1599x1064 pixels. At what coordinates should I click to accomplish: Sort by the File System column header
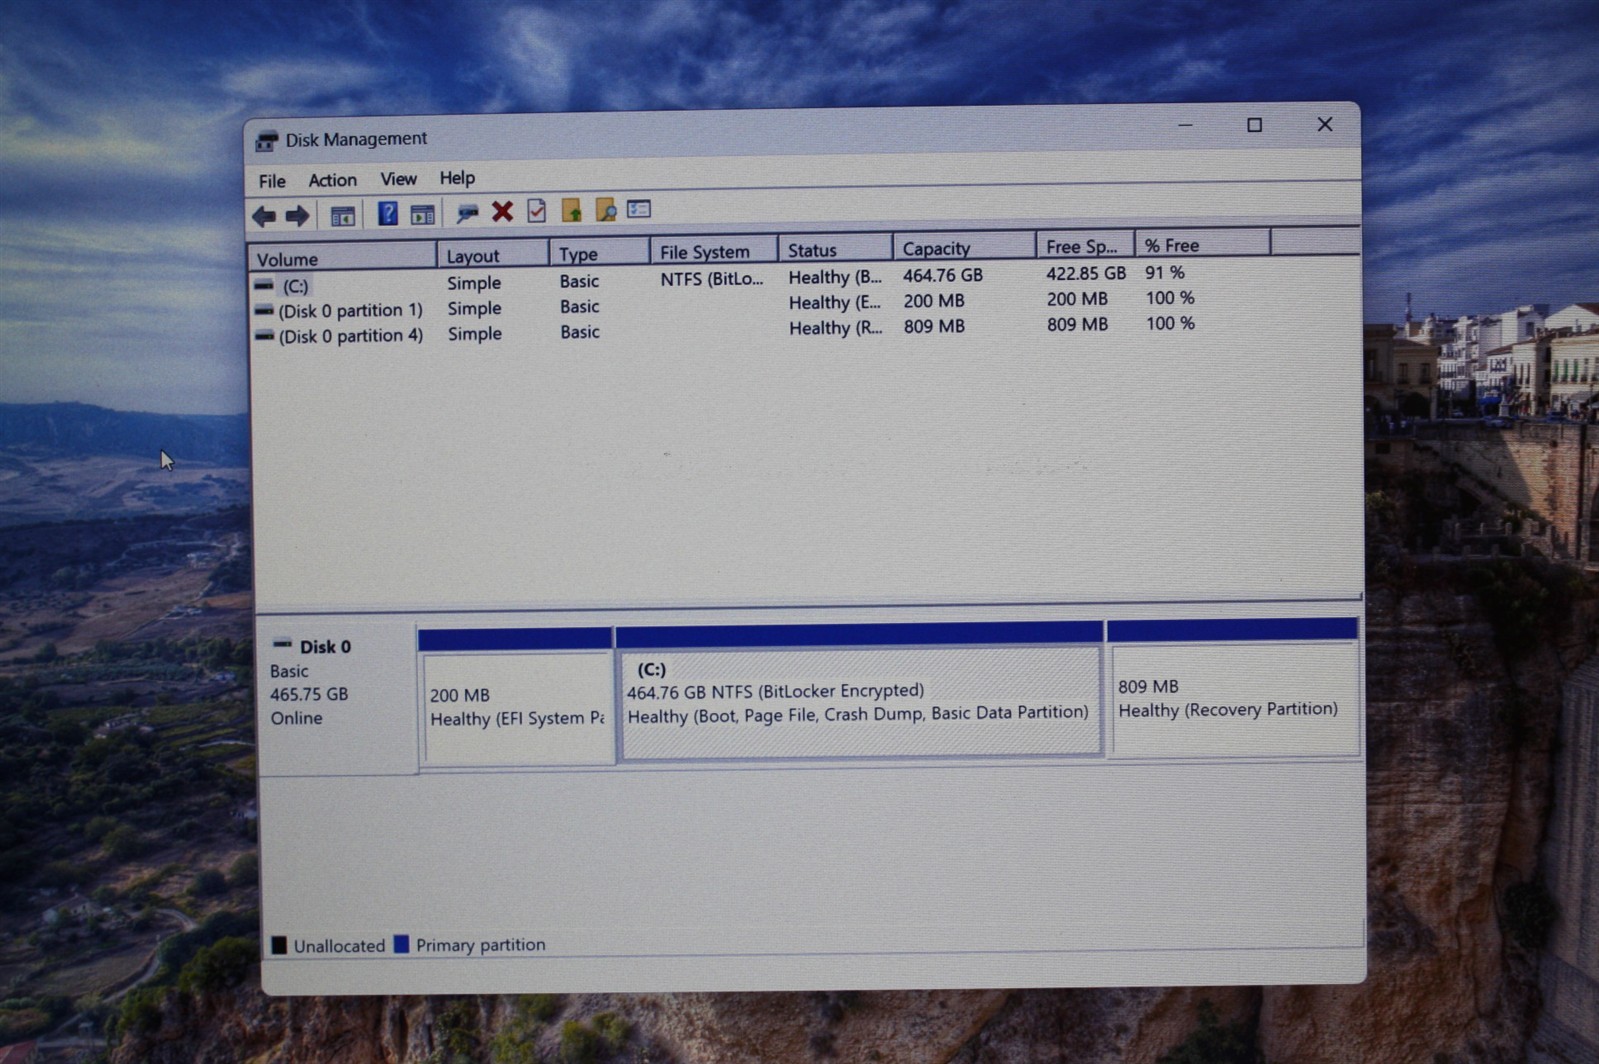pyautogui.click(x=714, y=251)
